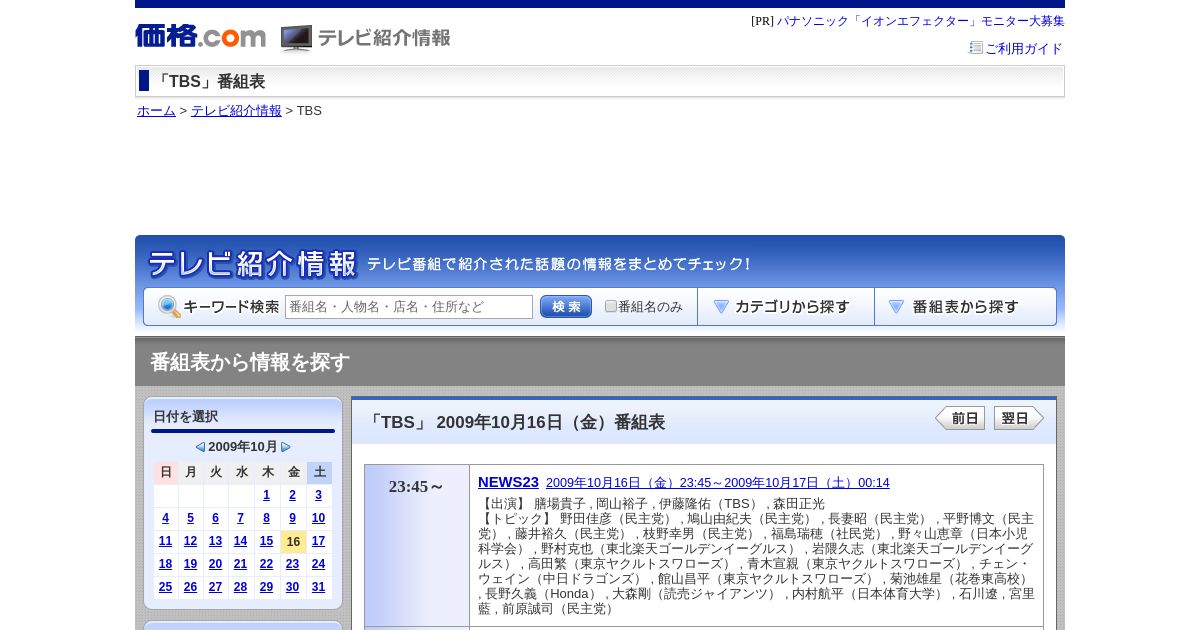Select highlighted October 16 in calendar
This screenshot has width=1200, height=630.
click(293, 541)
